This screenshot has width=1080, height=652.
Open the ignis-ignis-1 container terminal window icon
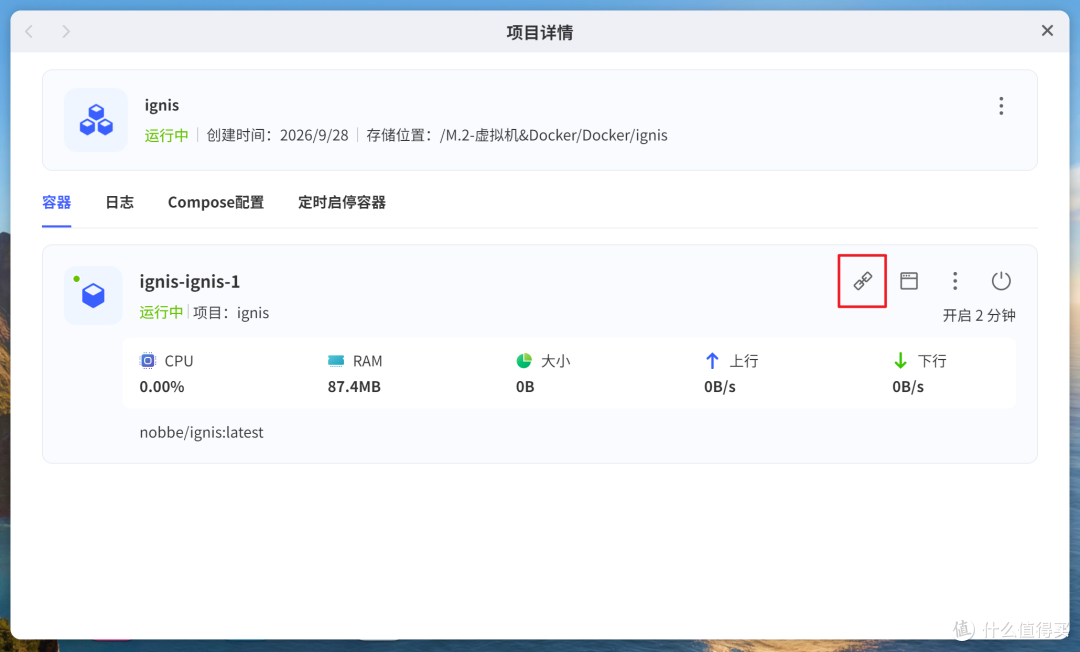click(909, 281)
